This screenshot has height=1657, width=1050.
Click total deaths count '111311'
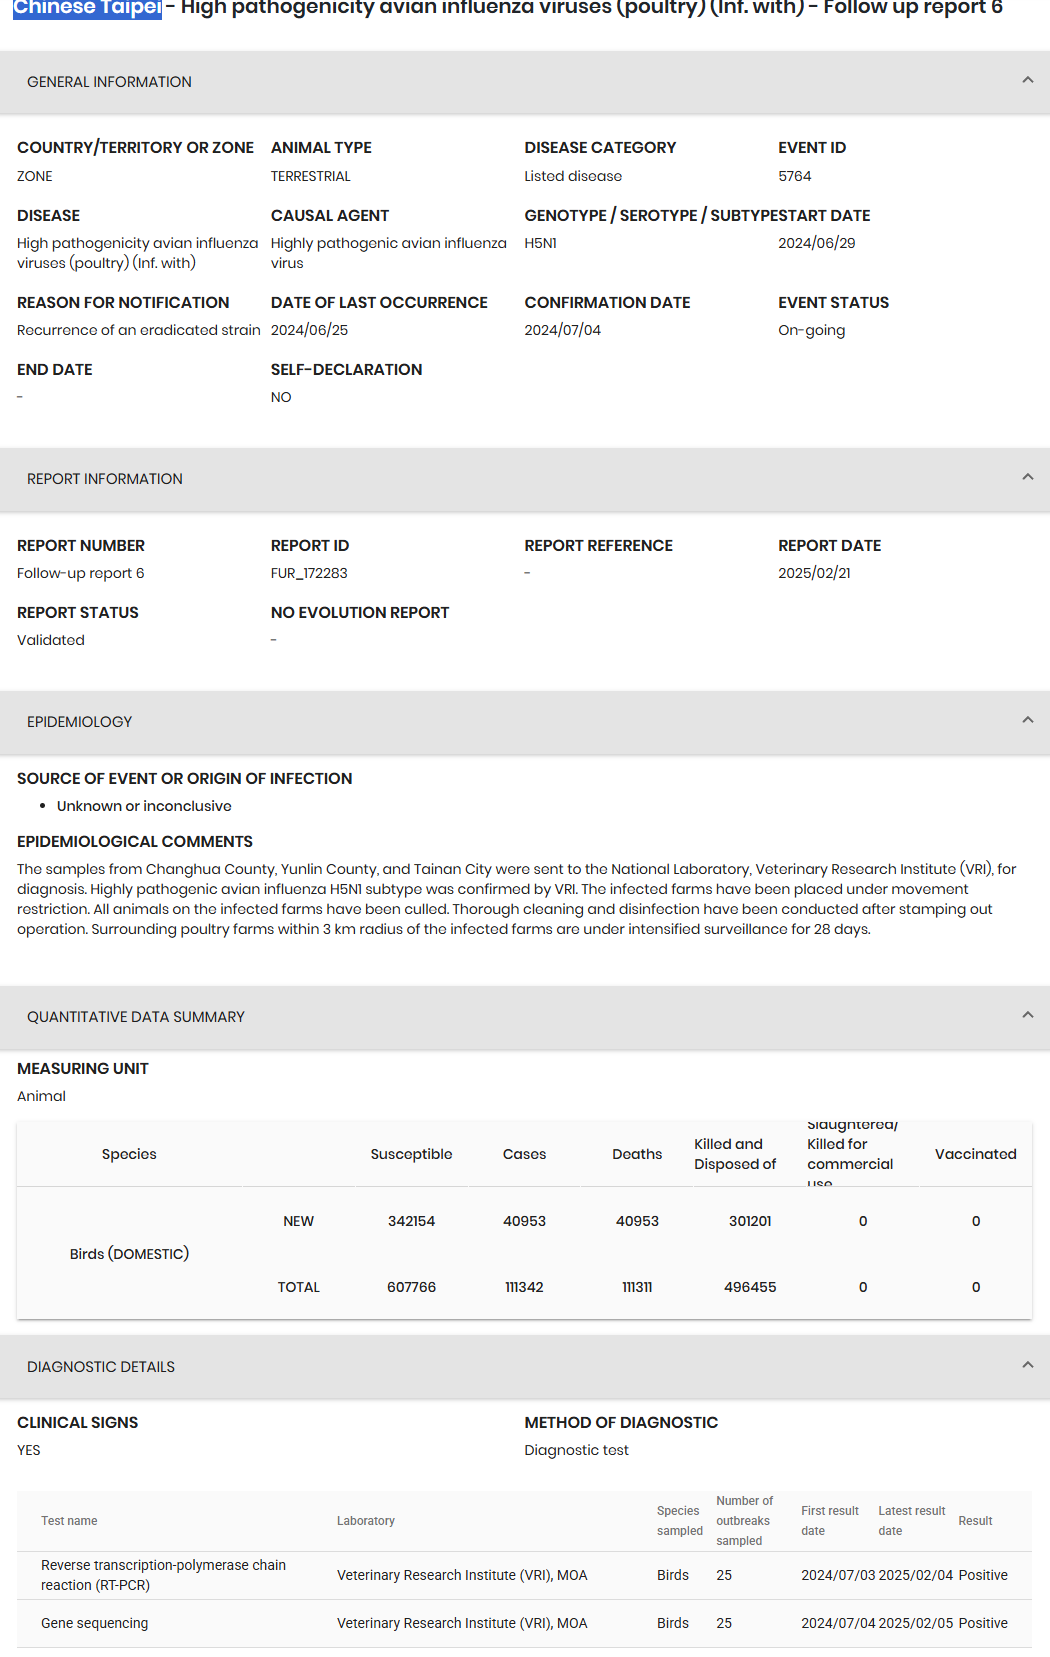pos(637,1287)
